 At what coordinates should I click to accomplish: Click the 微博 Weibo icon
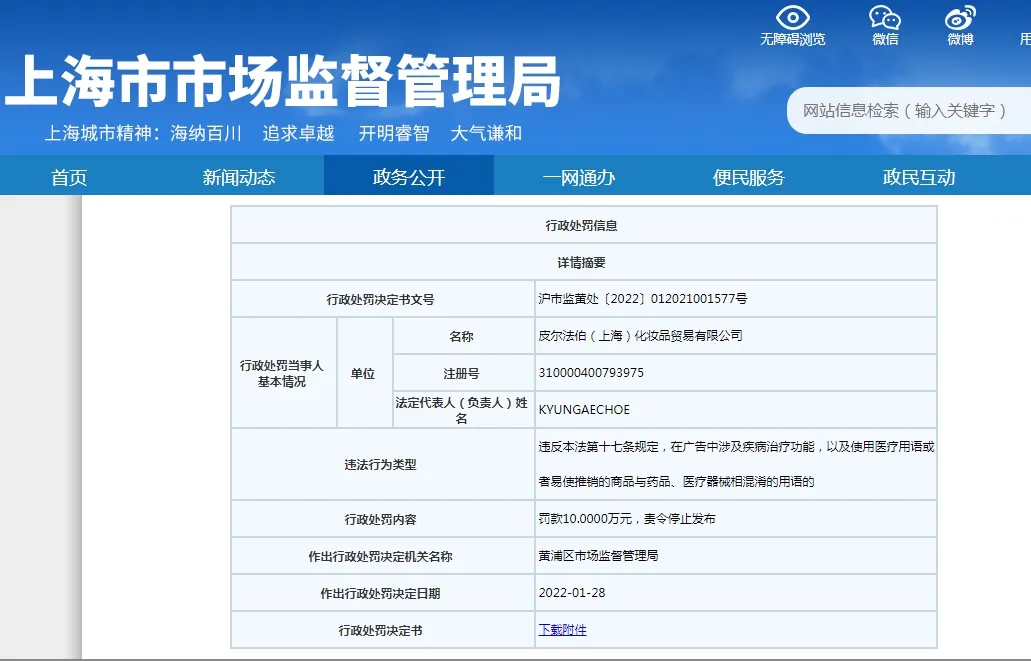960,17
